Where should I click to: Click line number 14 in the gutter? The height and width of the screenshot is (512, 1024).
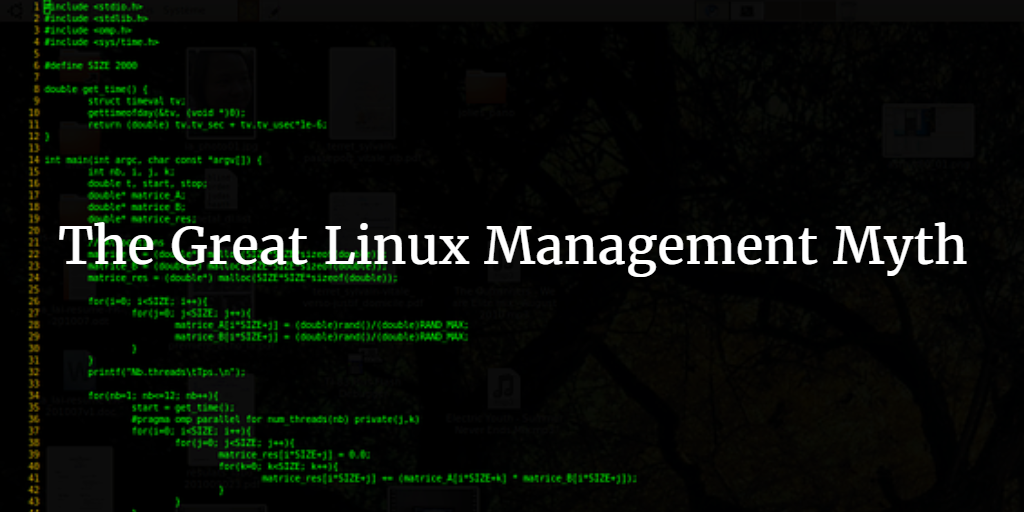(x=34, y=159)
